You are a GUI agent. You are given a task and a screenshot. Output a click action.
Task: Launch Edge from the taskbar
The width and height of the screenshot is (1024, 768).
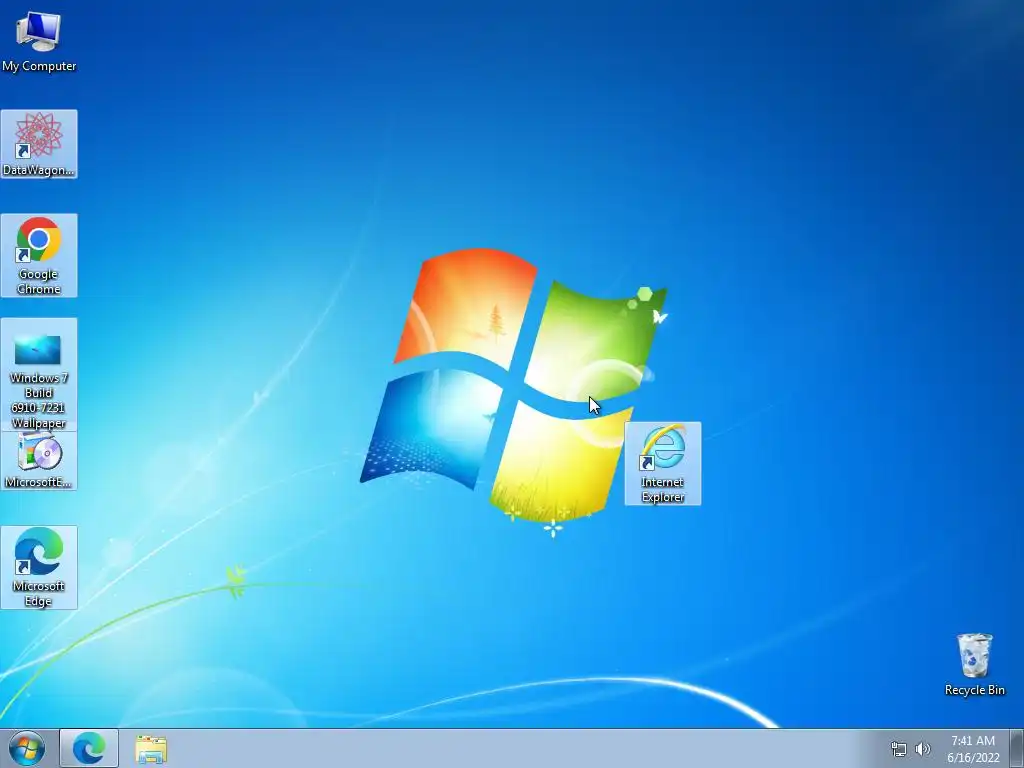89,748
